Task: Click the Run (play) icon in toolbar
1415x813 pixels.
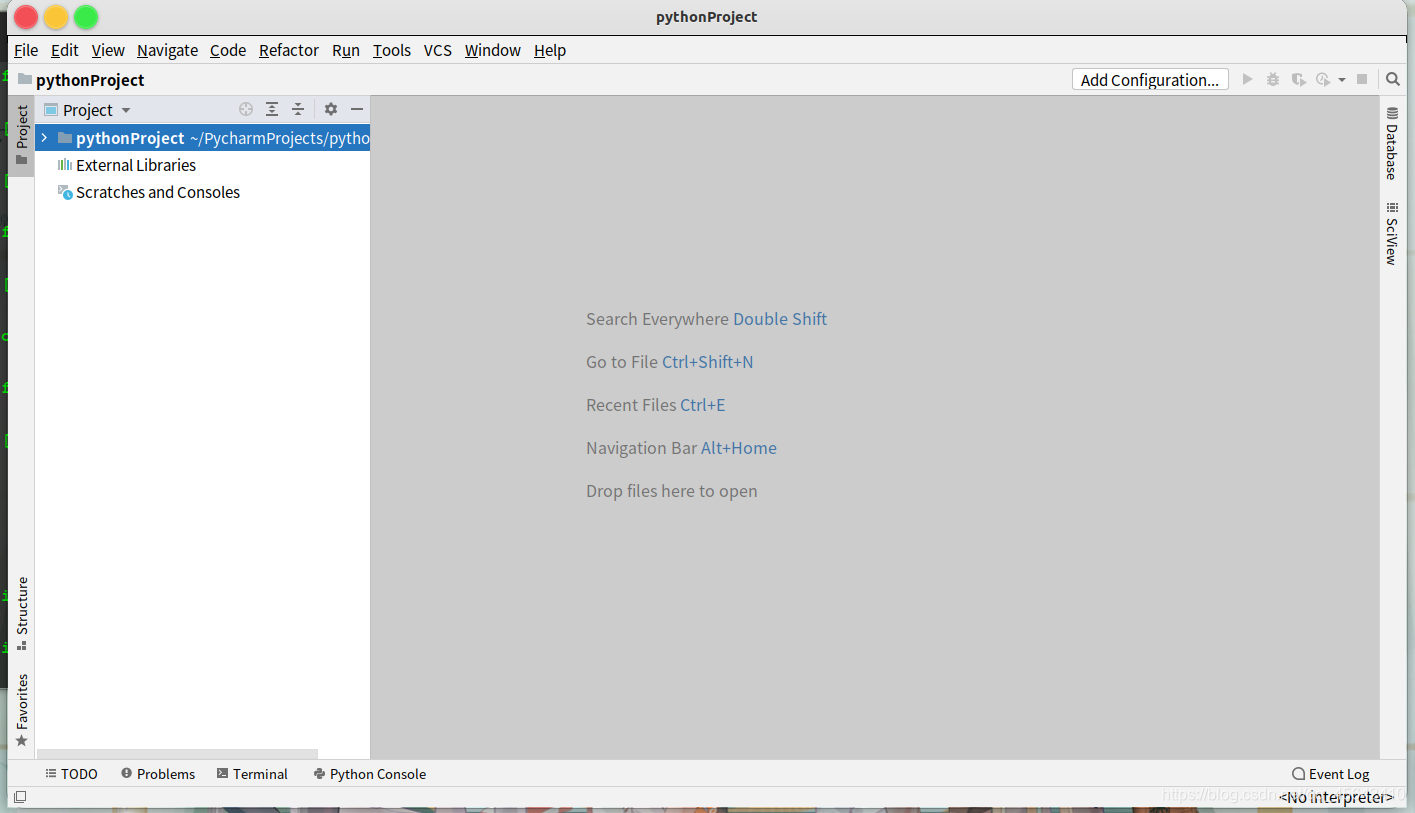Action: pos(1247,79)
